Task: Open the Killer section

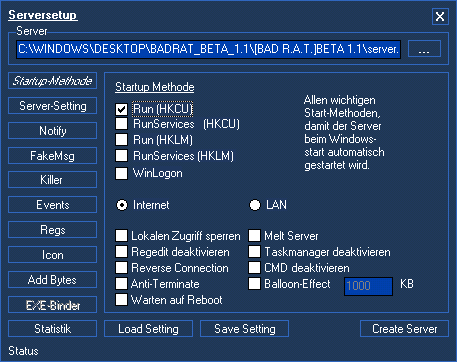Action: [x=53, y=180]
